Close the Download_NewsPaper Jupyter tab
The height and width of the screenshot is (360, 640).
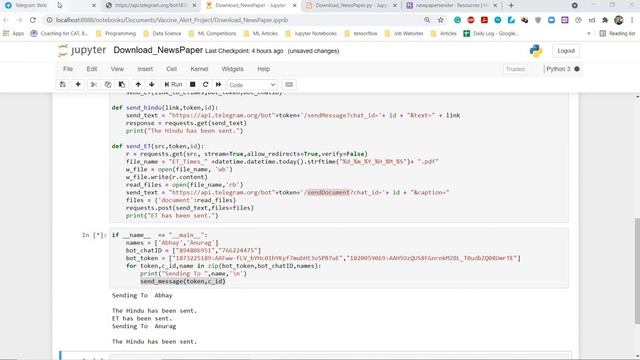[294, 5]
